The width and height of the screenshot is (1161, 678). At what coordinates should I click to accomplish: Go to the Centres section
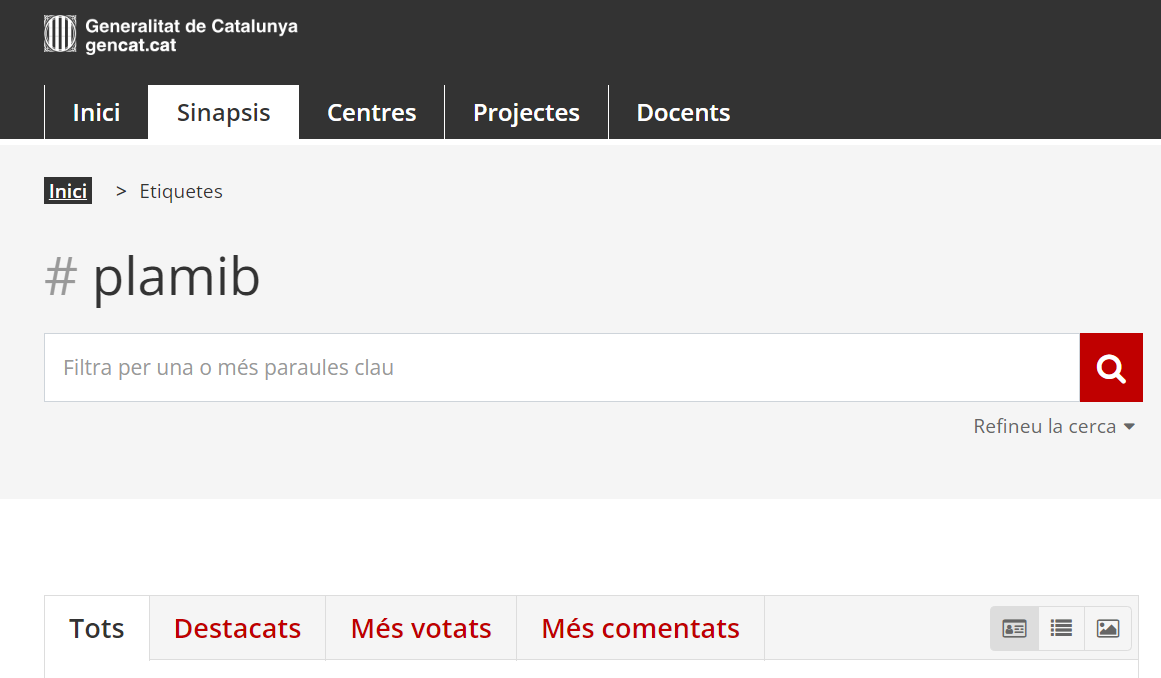(371, 113)
